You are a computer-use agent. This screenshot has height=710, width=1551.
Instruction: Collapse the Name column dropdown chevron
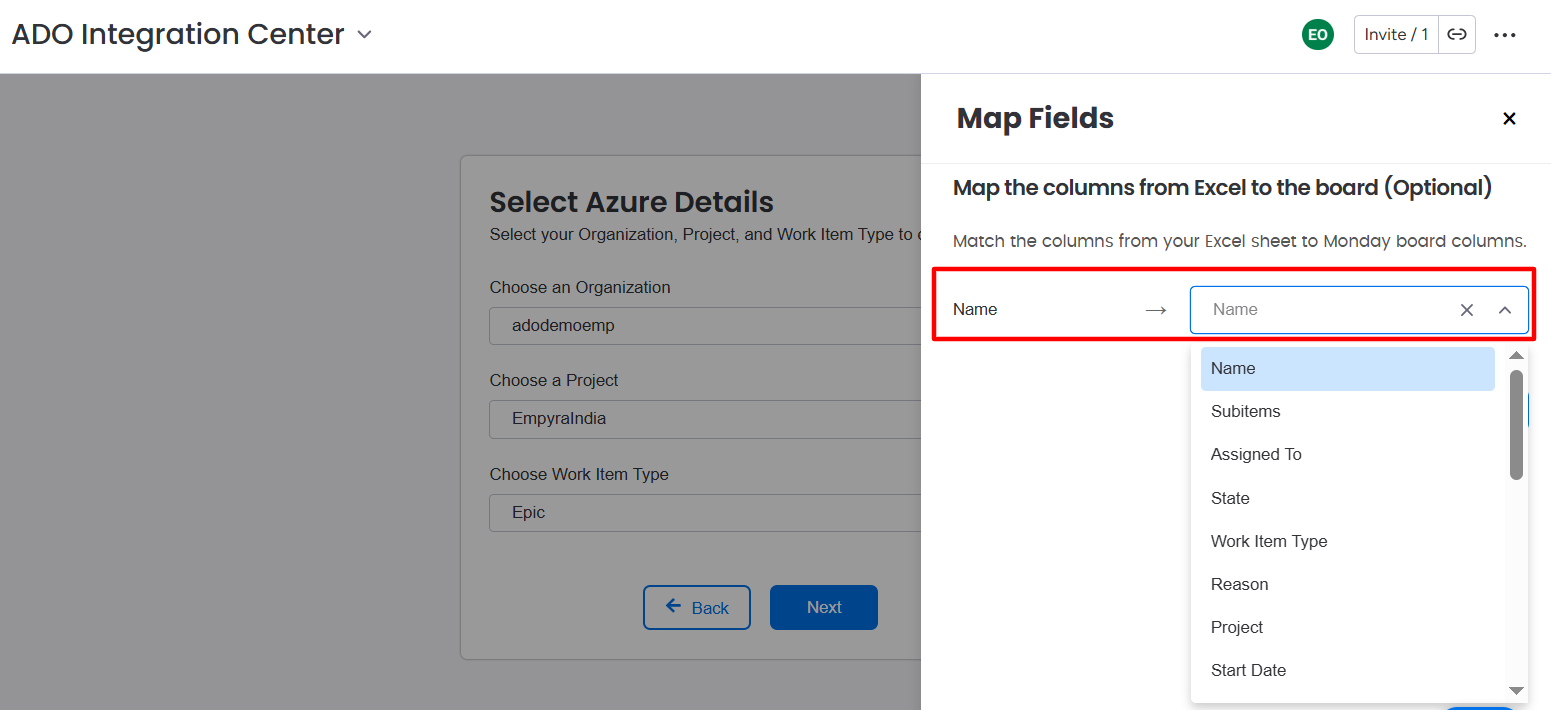(1505, 310)
